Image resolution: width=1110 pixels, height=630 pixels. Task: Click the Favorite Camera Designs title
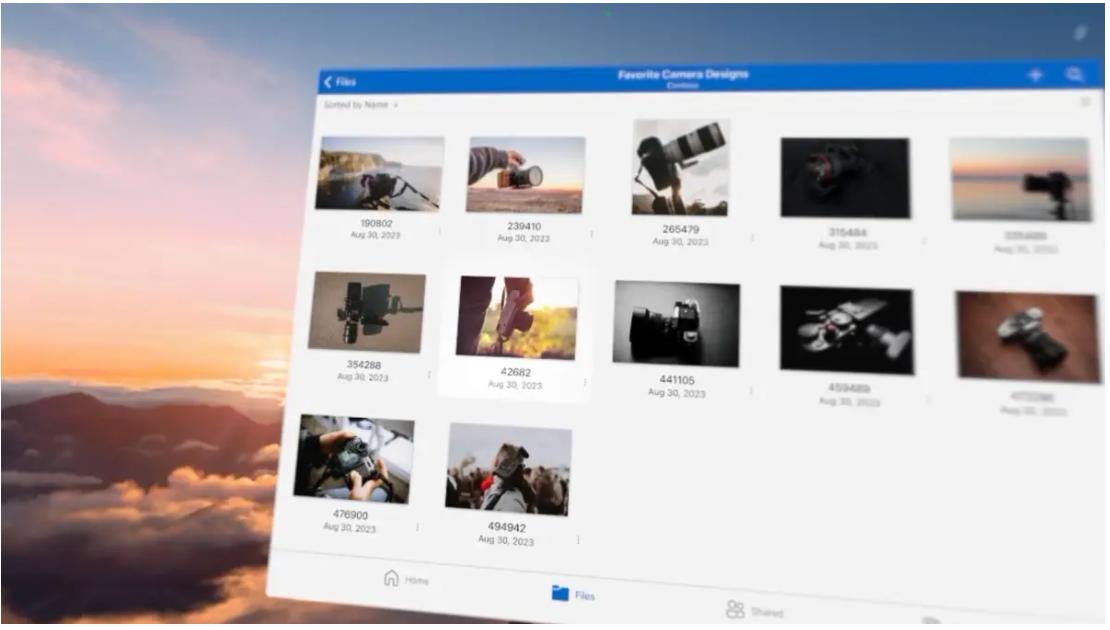click(x=683, y=74)
